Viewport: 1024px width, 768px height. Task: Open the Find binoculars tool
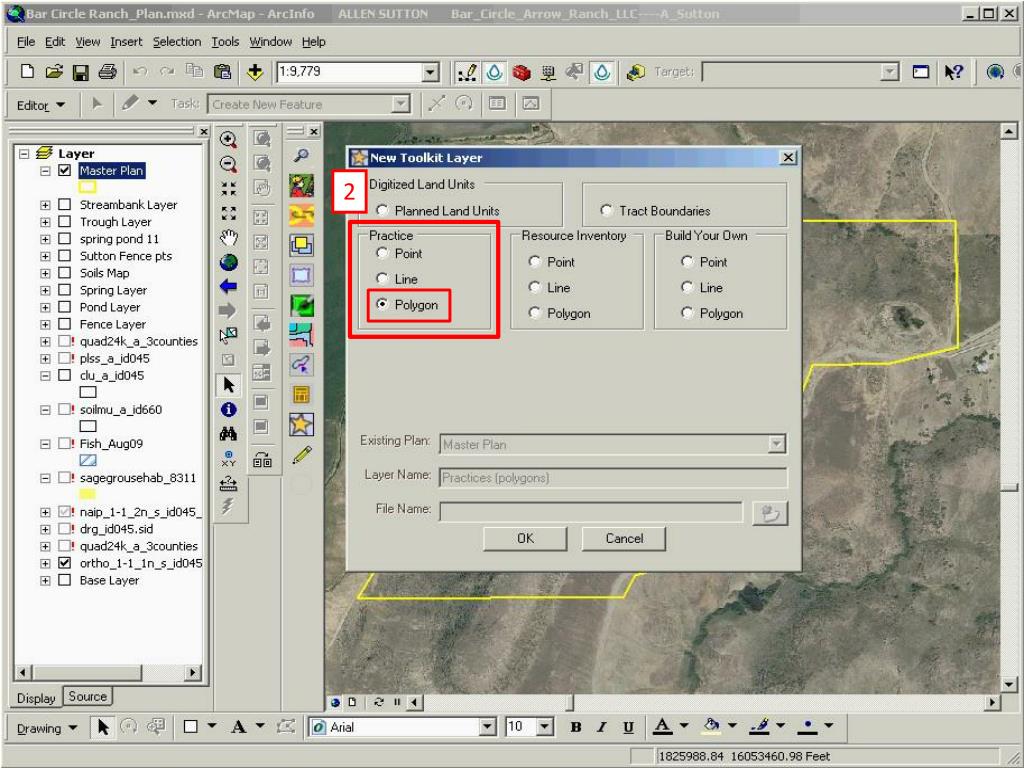click(x=228, y=434)
